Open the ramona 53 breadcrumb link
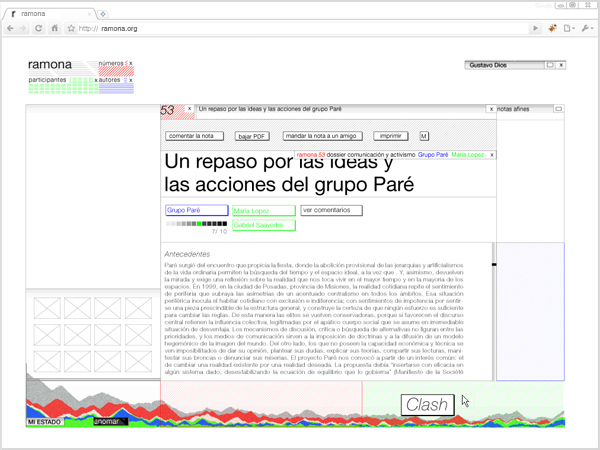 coord(311,155)
